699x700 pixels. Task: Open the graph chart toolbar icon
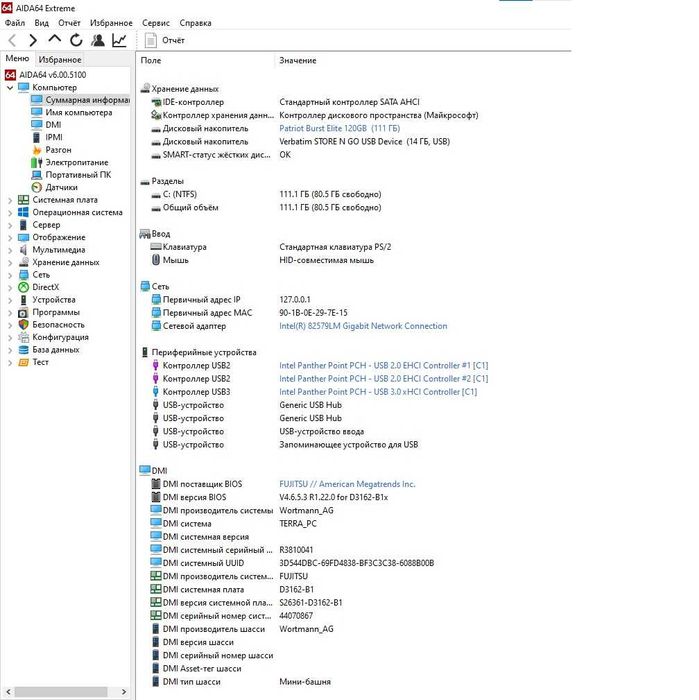119,40
